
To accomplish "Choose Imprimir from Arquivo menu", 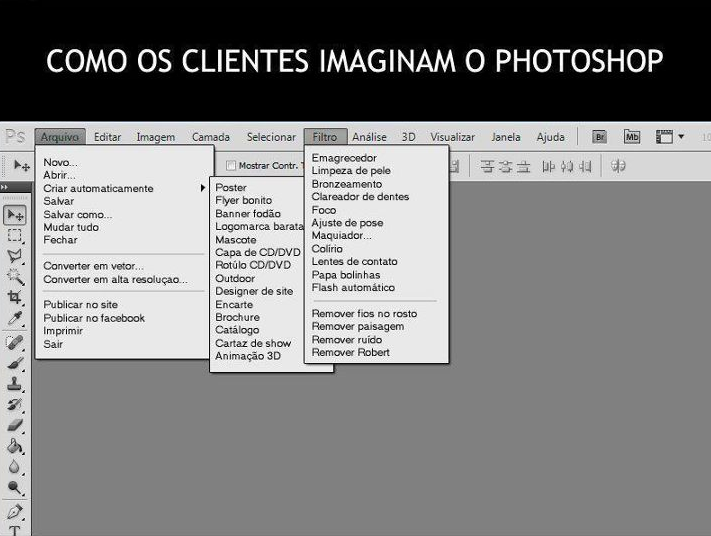I will click(x=63, y=331).
